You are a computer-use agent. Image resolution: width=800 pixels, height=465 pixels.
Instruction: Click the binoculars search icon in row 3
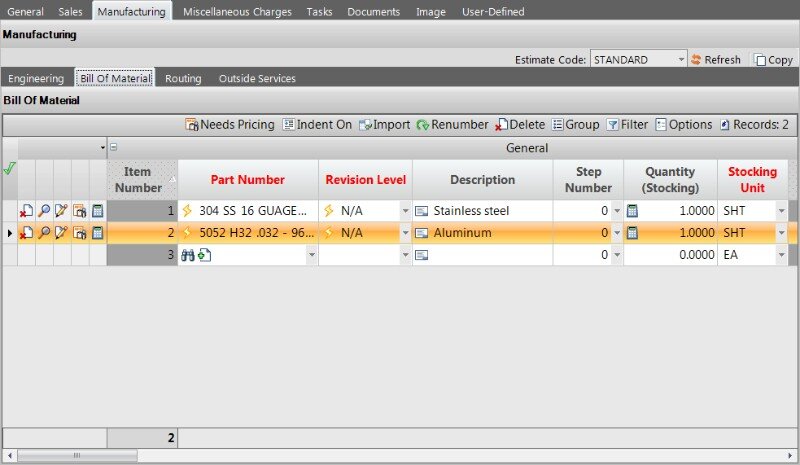click(x=188, y=255)
